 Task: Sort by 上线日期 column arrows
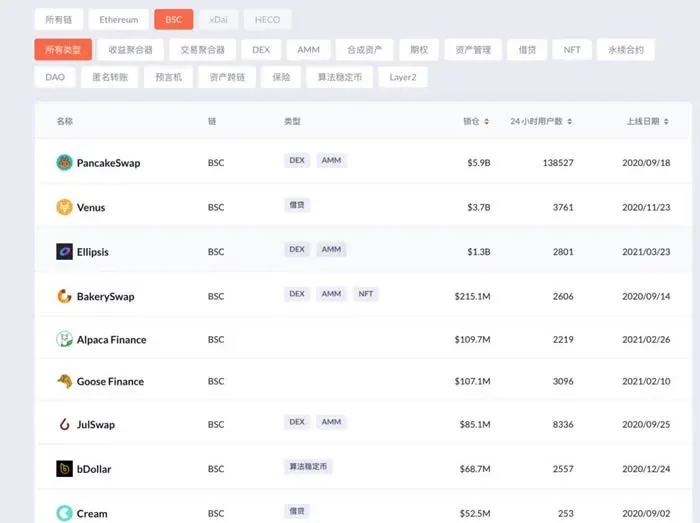[x=666, y=121]
